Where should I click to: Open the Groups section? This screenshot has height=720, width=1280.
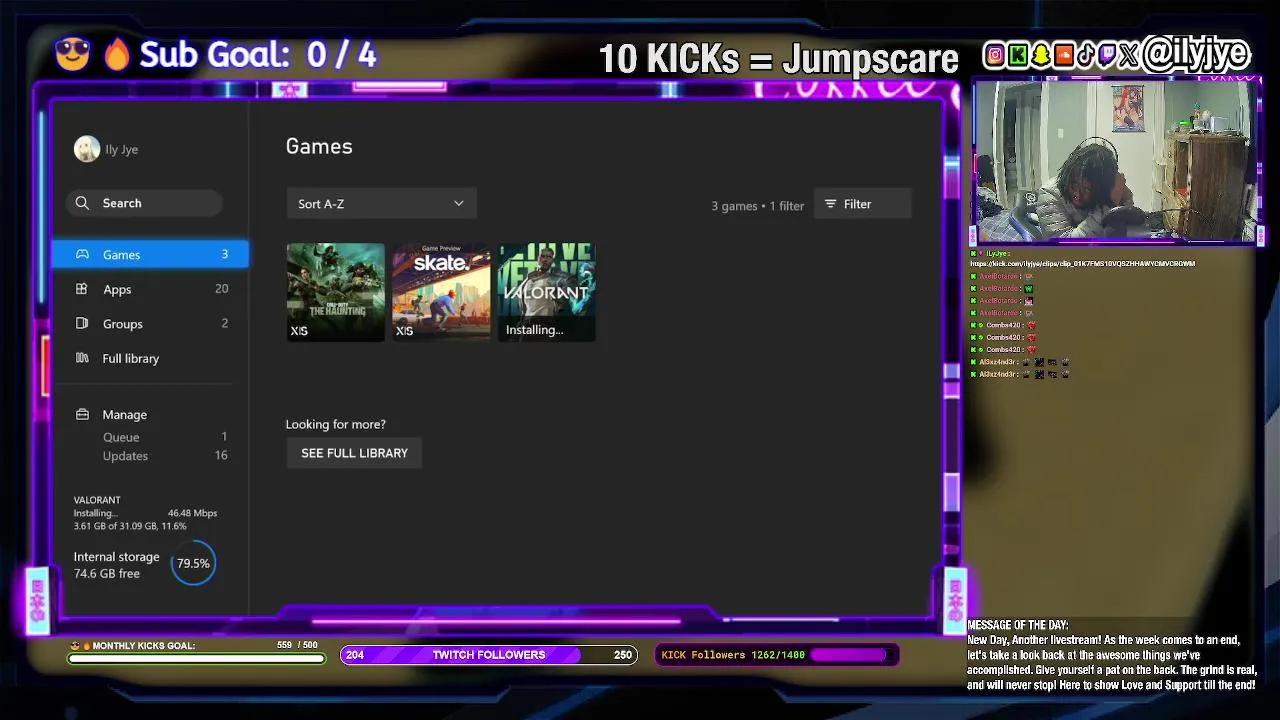[x=150, y=323]
